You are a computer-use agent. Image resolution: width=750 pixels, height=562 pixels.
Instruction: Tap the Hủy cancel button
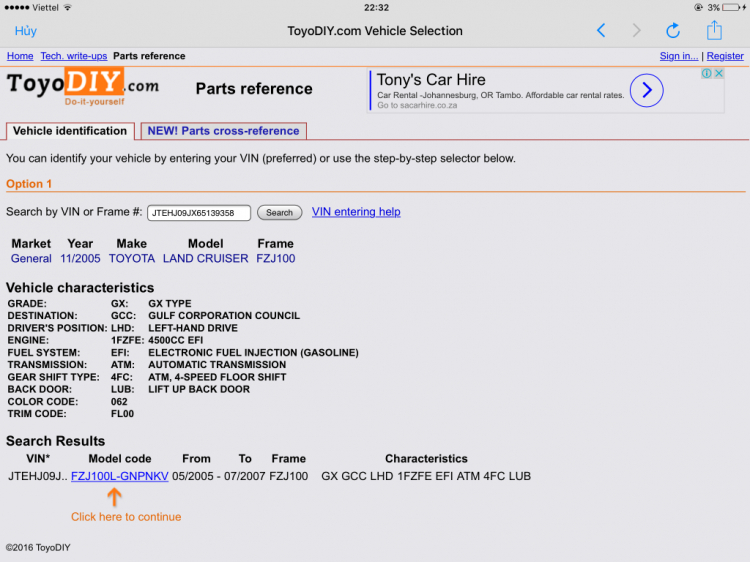coord(25,31)
